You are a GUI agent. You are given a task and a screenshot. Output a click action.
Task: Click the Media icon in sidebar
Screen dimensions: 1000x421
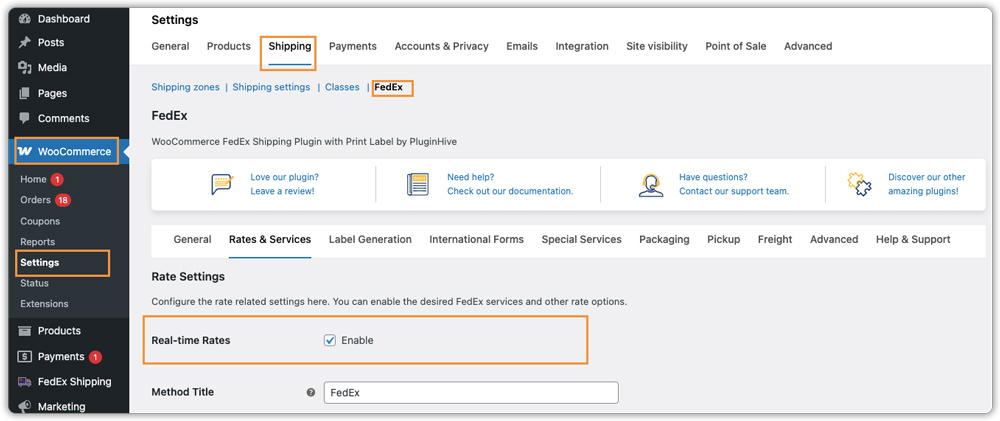tap(24, 68)
